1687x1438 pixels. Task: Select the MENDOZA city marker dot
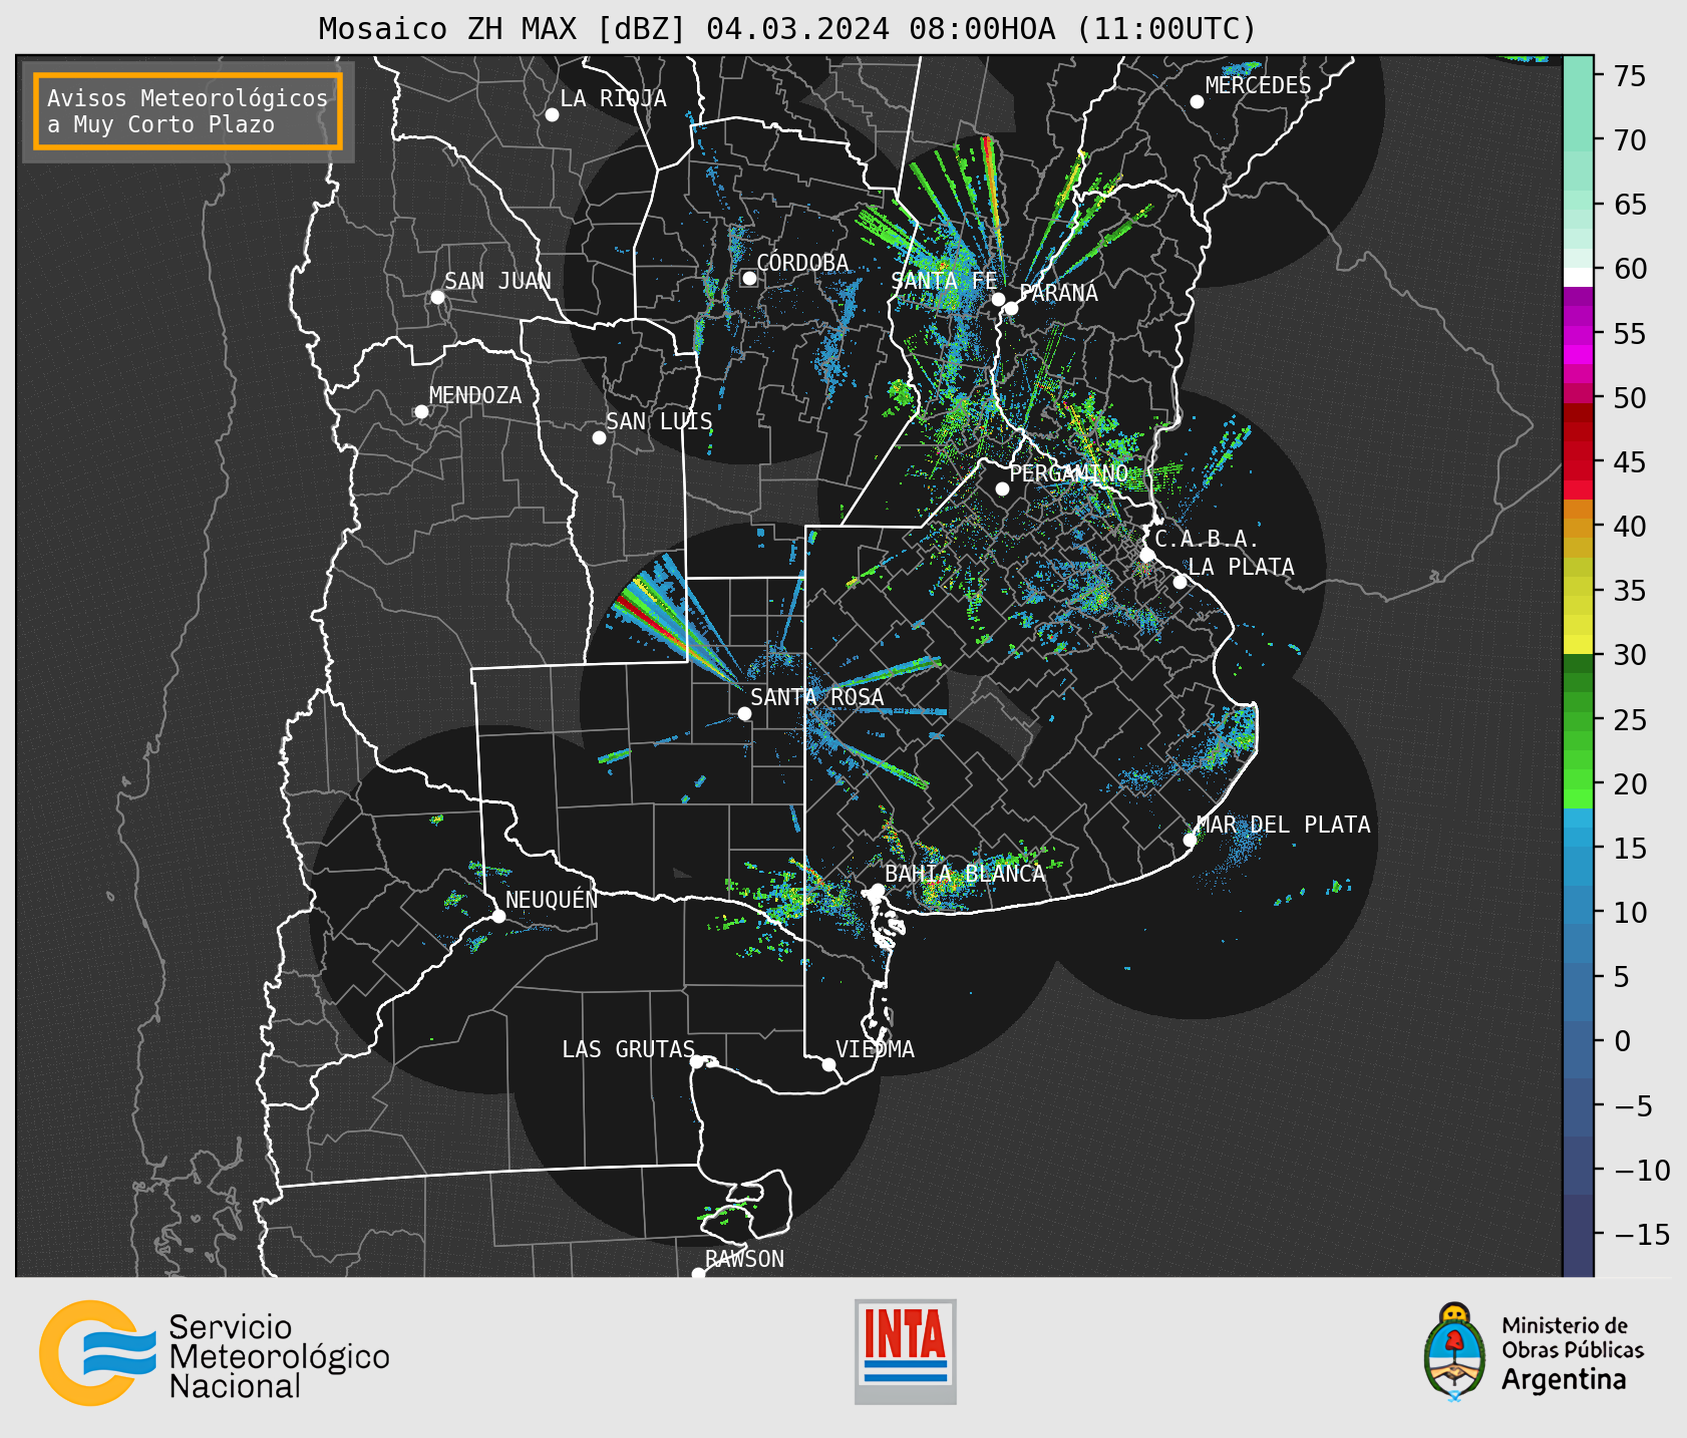pyautogui.click(x=421, y=412)
